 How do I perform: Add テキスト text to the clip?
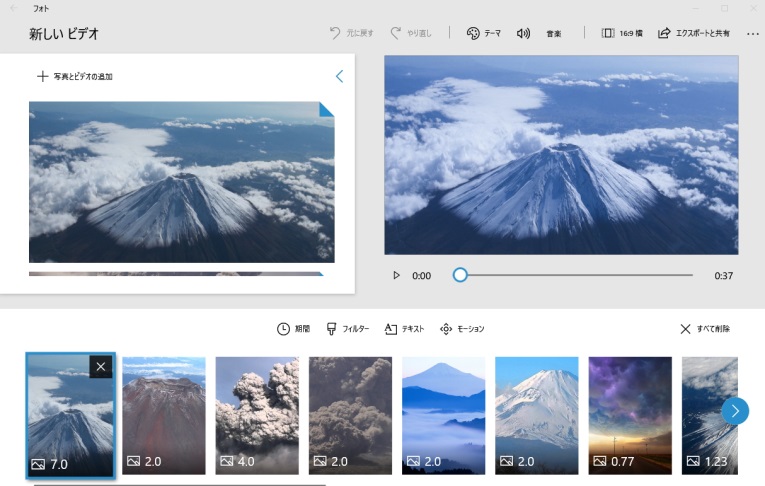405,329
